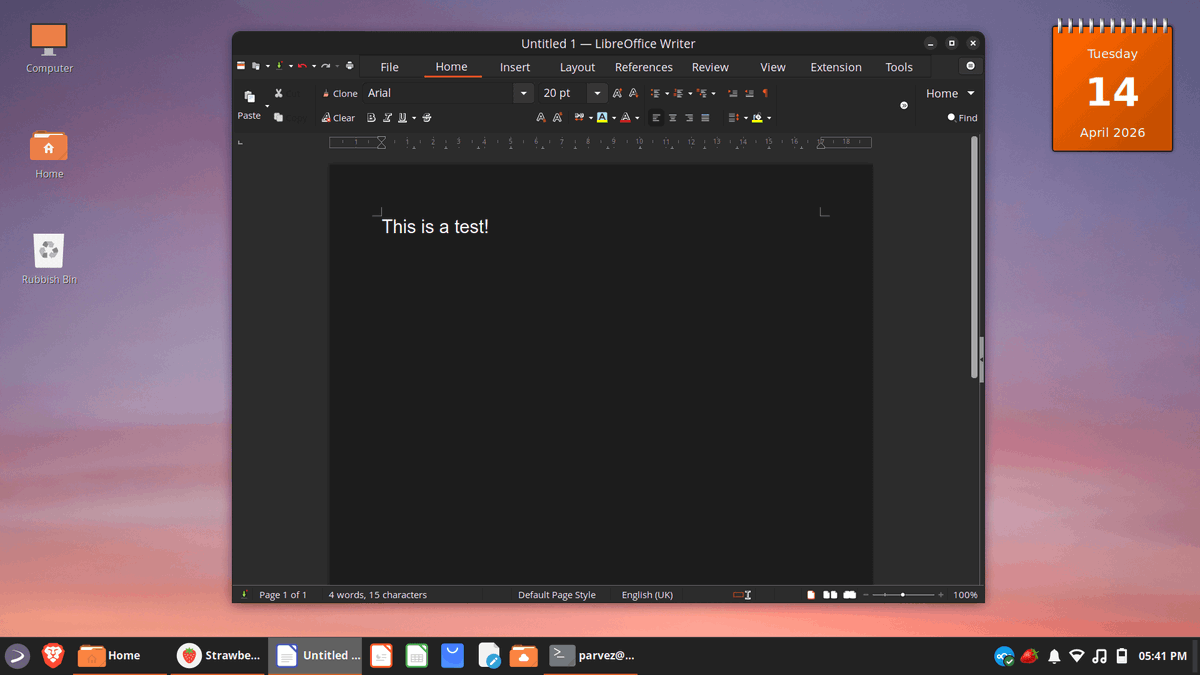
Task: Click the 100% zoom level
Action: [x=965, y=595]
